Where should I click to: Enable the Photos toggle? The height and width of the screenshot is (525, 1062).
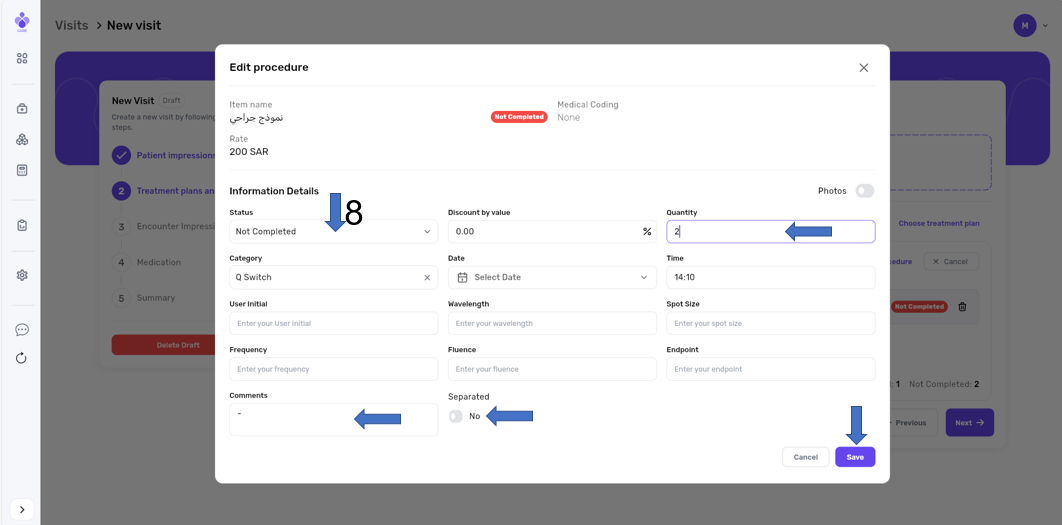click(x=864, y=191)
